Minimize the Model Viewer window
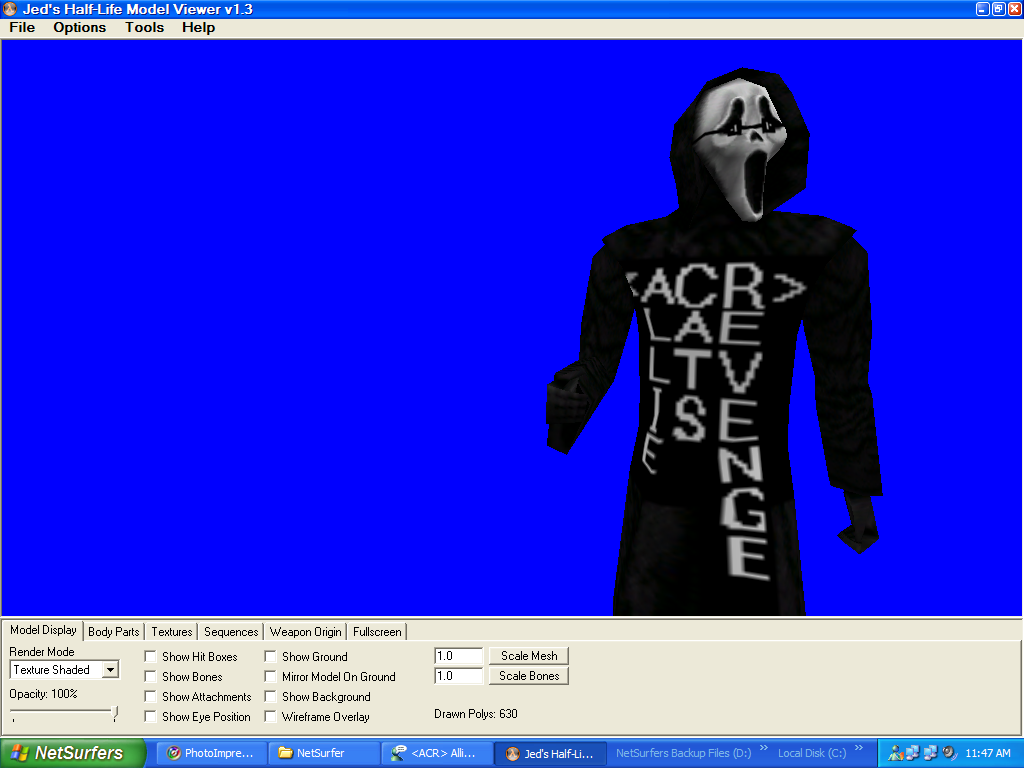This screenshot has height=768, width=1024. [x=982, y=8]
